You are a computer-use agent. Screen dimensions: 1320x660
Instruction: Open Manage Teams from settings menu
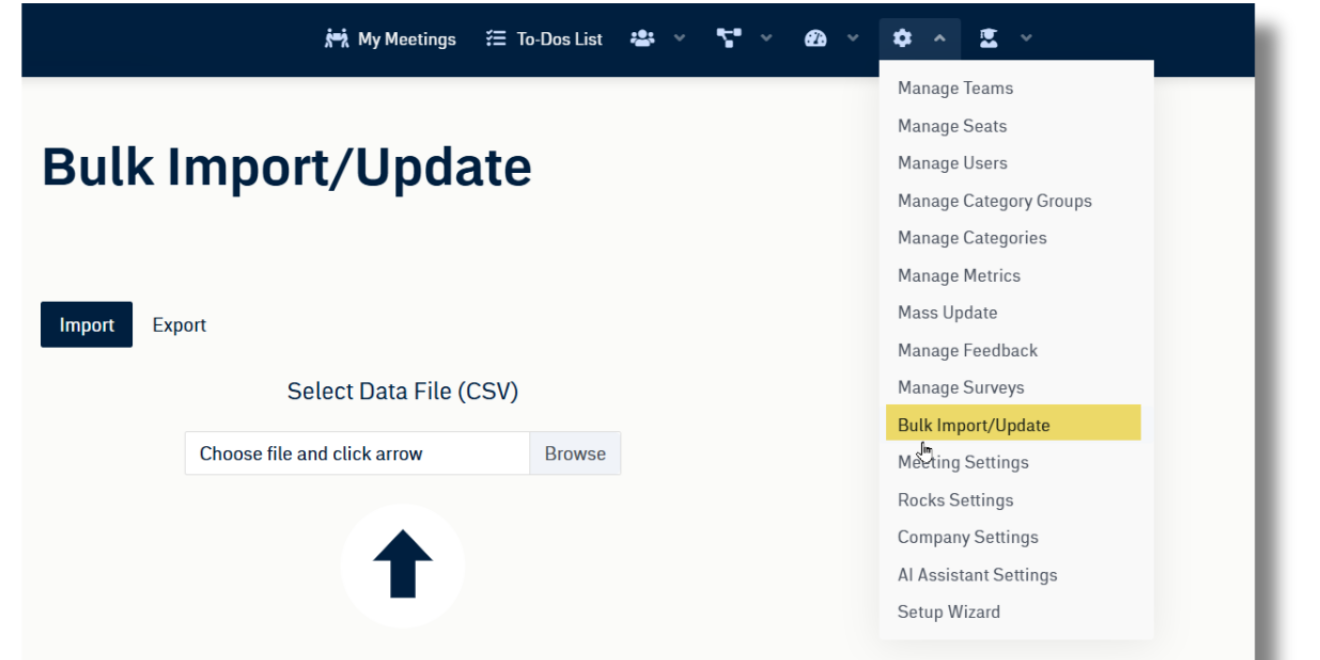coord(955,88)
